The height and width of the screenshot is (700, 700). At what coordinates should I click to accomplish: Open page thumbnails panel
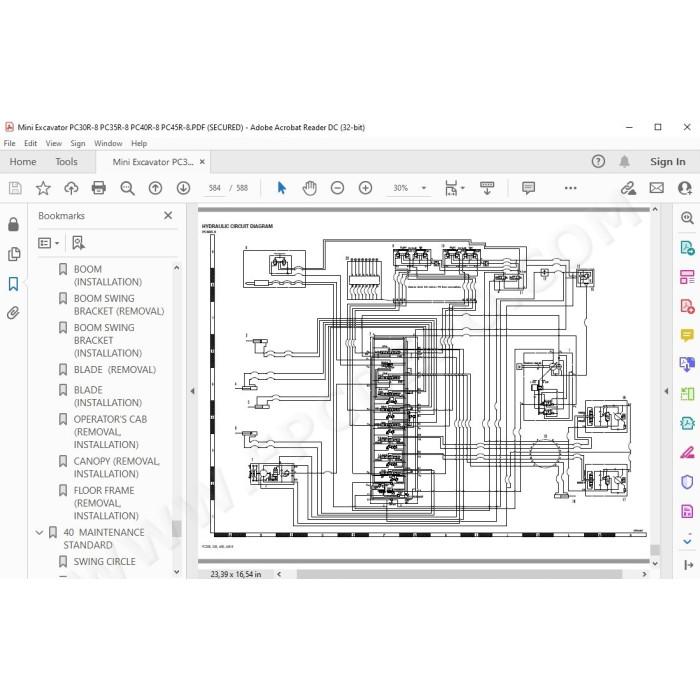pos(13,254)
